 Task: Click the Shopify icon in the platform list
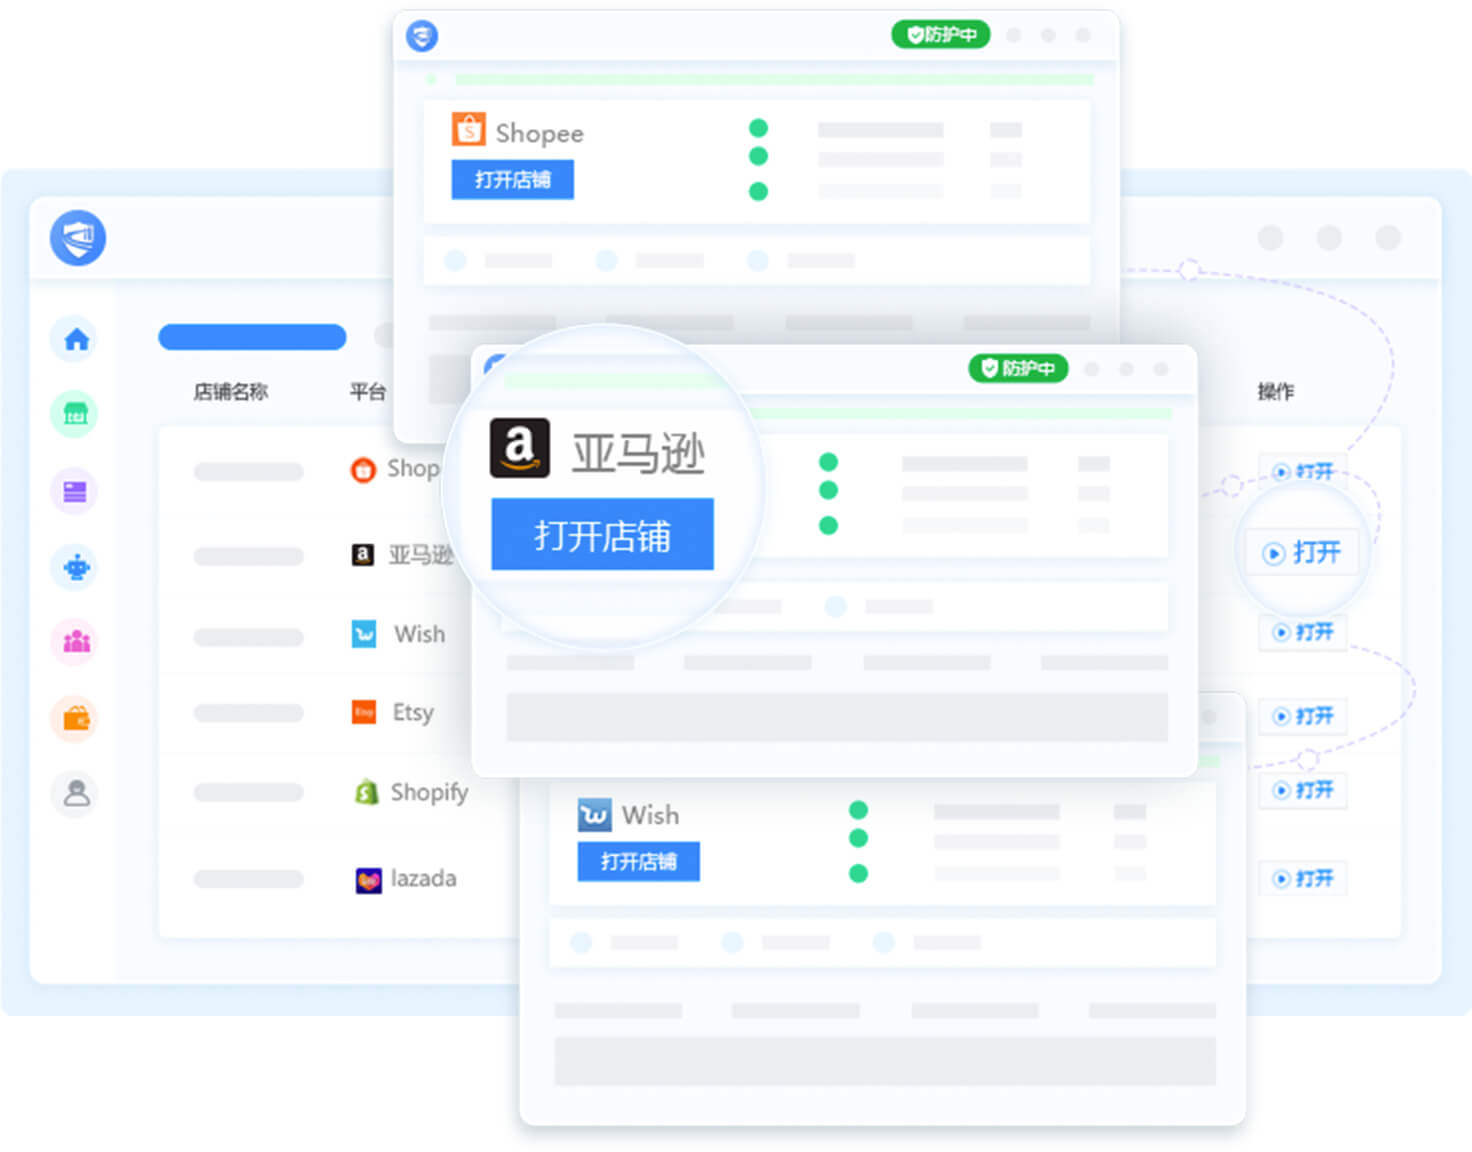click(x=367, y=792)
